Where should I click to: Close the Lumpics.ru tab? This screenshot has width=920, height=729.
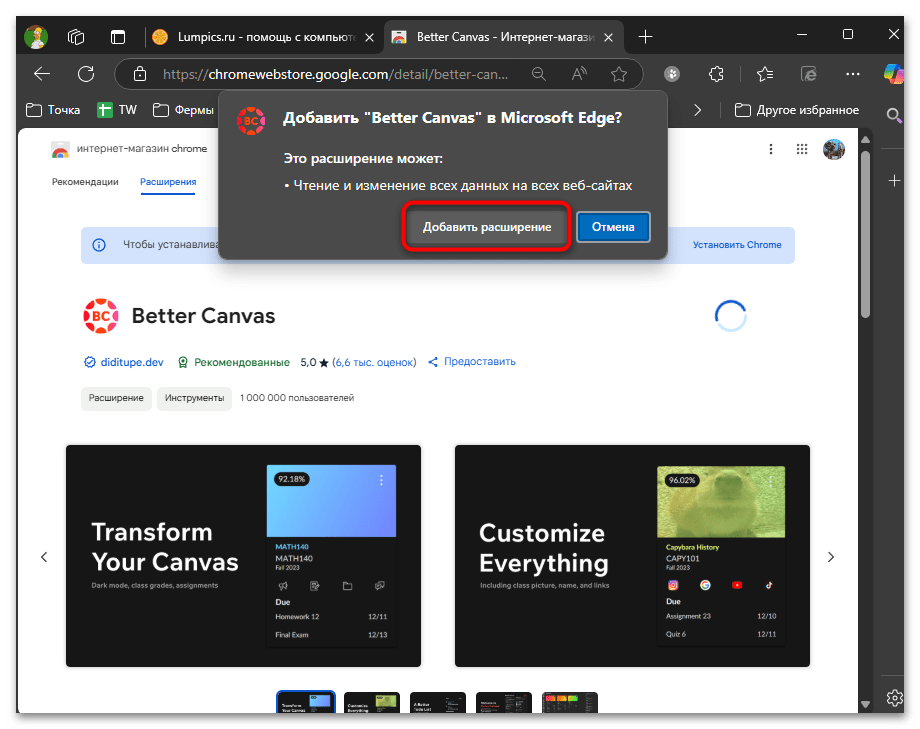[x=370, y=38]
